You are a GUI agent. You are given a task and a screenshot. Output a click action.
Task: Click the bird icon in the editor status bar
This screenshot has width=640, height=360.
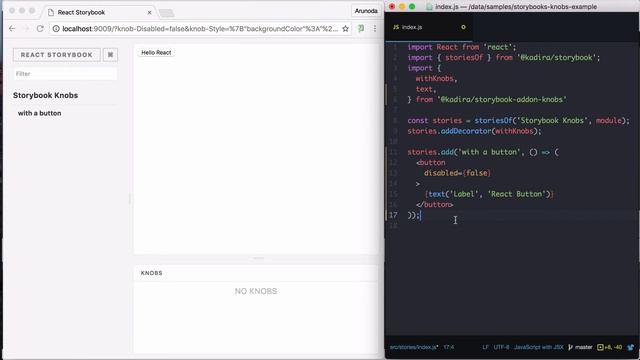tap(631, 347)
